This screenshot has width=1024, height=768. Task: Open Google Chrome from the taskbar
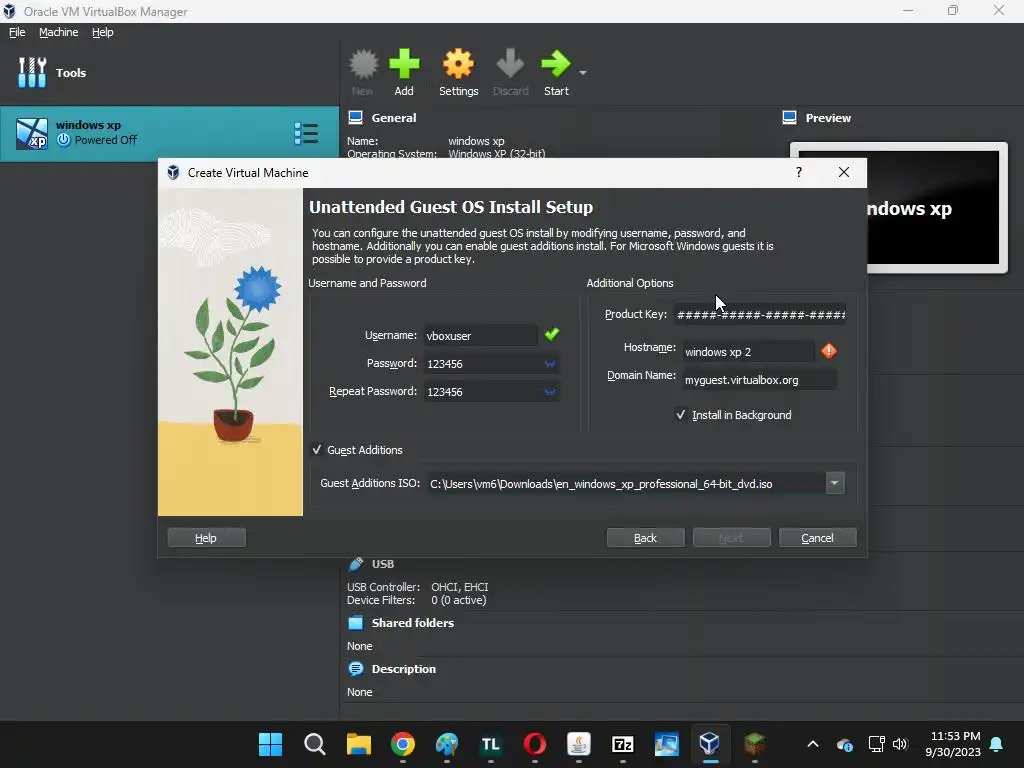(x=402, y=744)
